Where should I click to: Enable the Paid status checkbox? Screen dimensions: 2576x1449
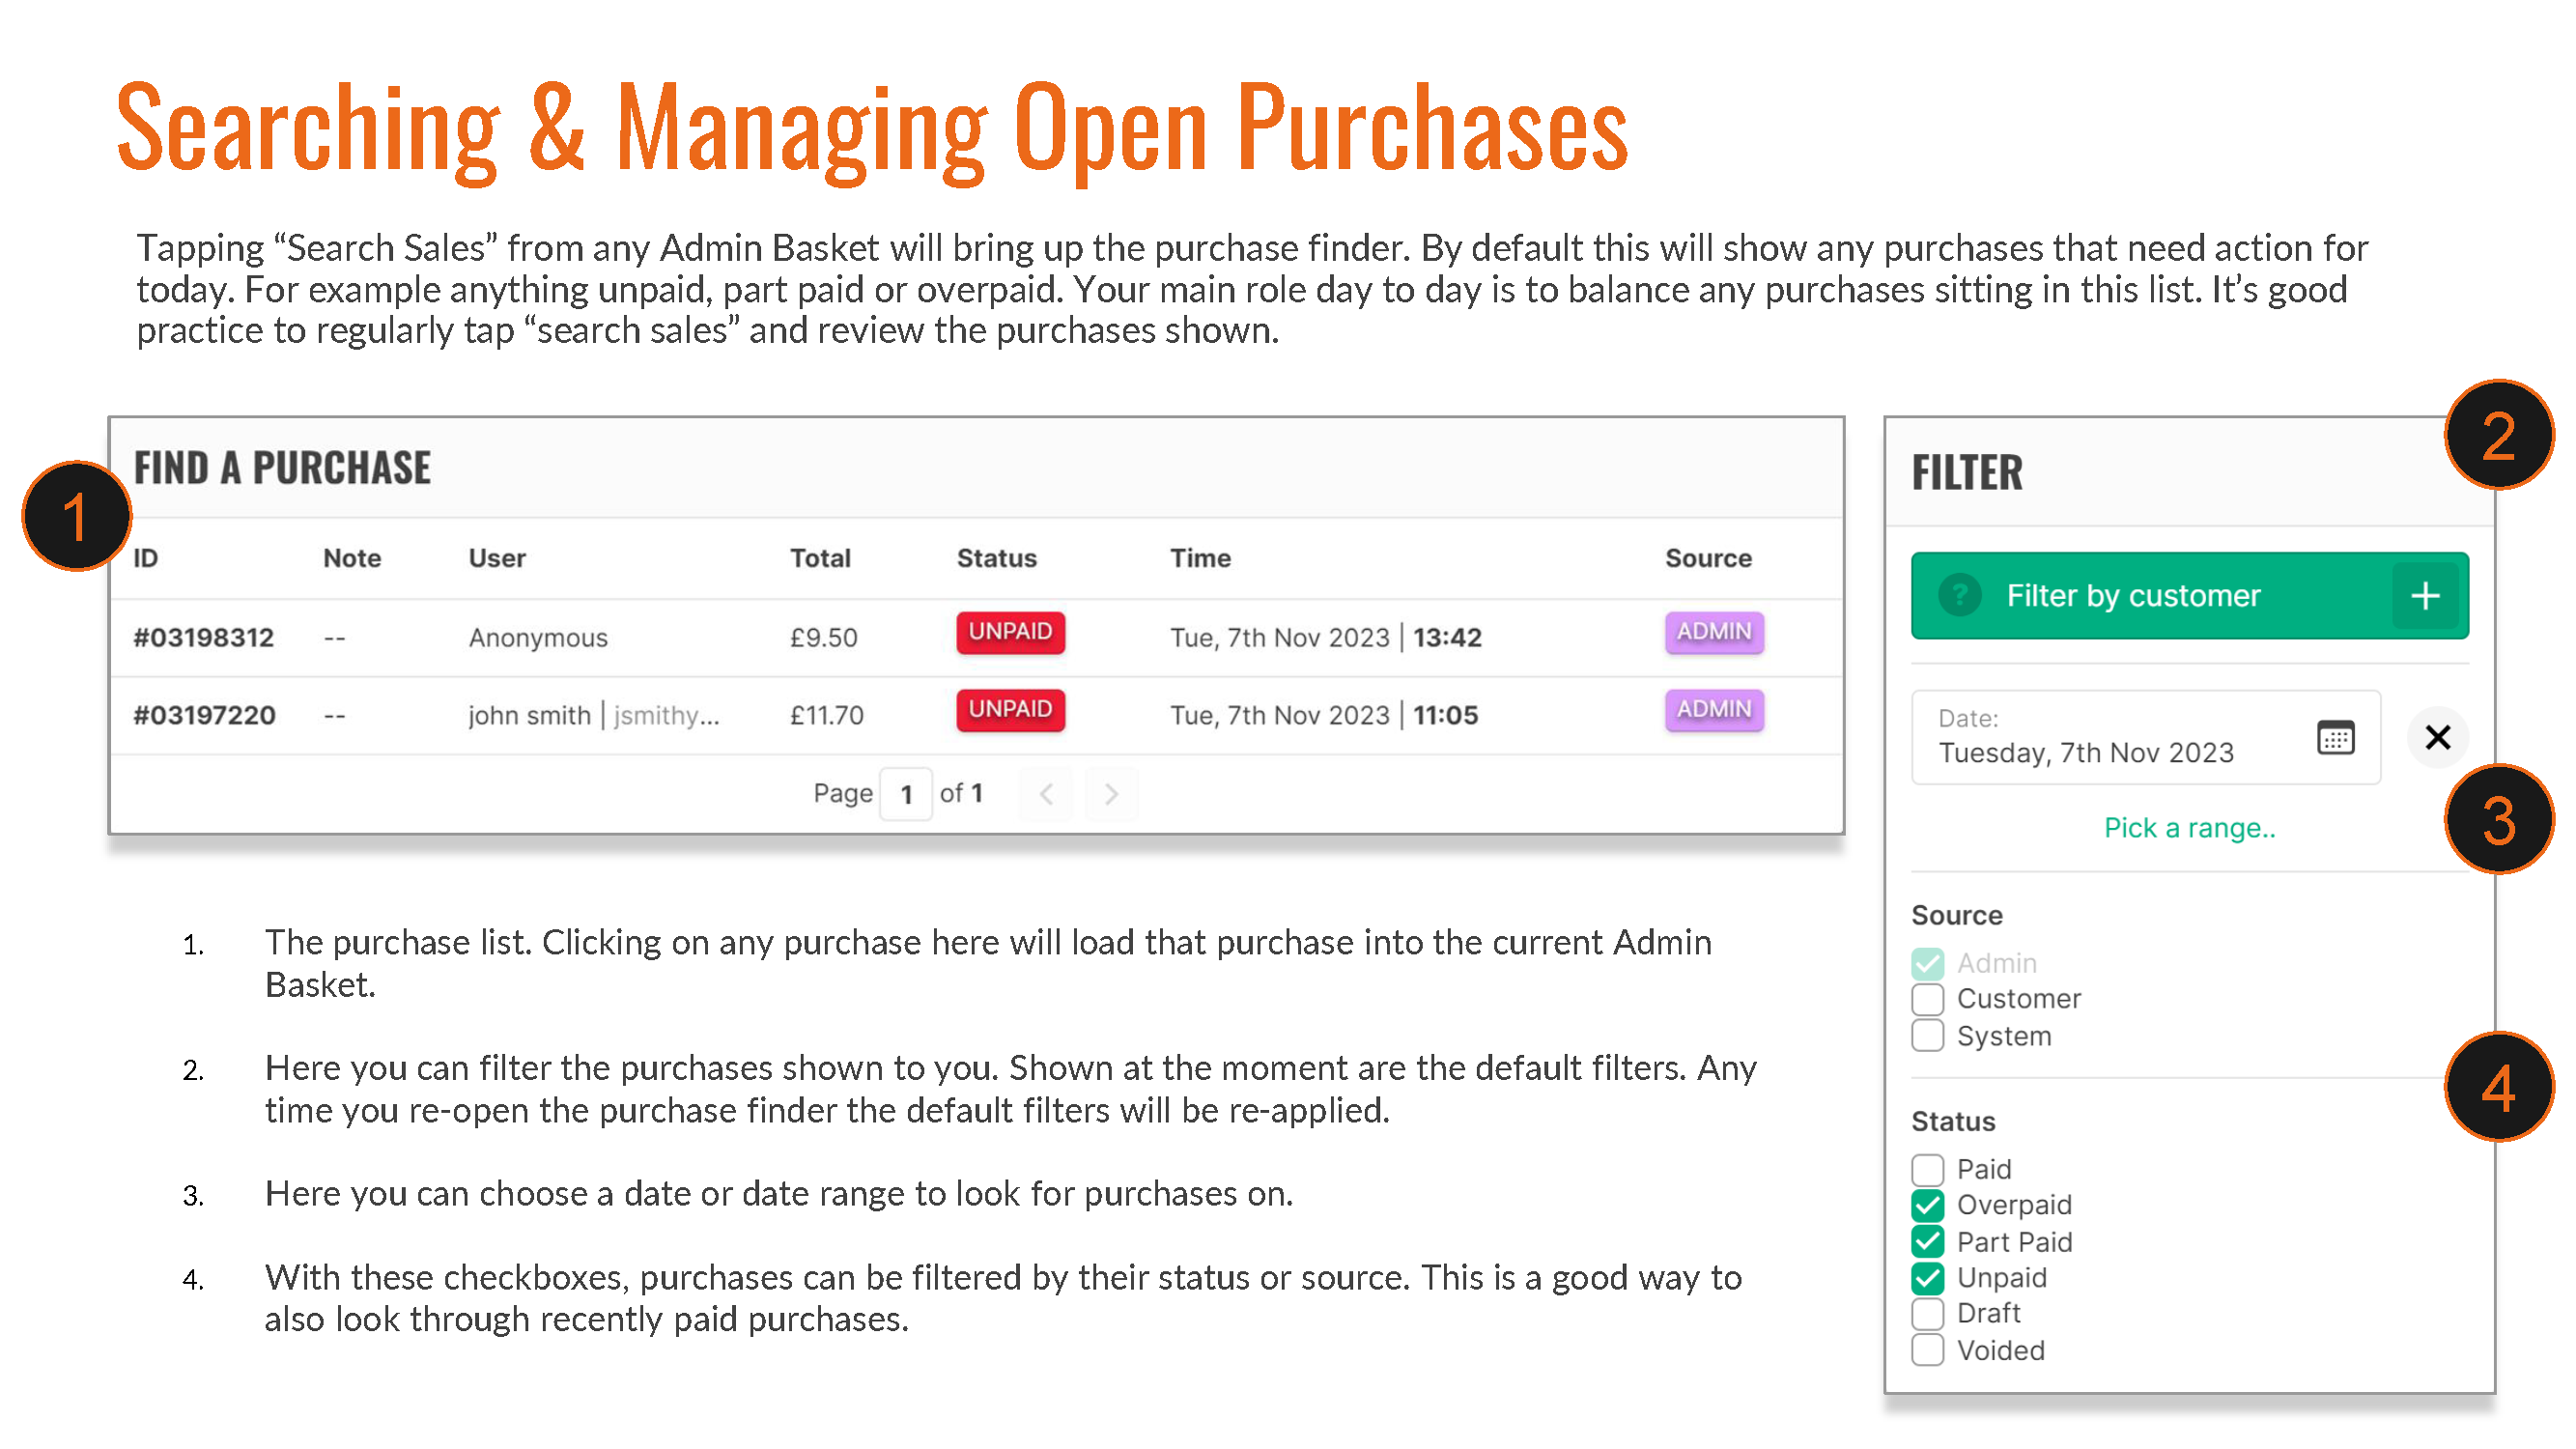click(x=1927, y=1168)
